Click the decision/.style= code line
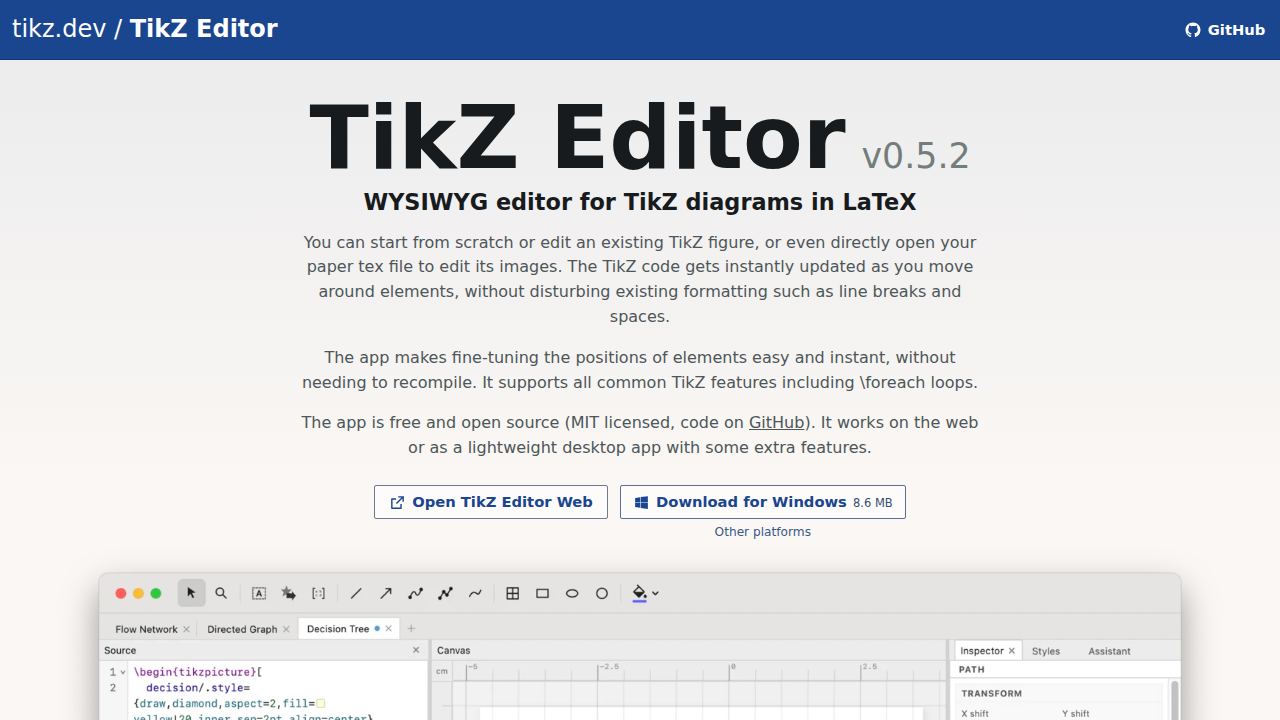Image resolution: width=1280 pixels, height=720 pixels. tap(198, 688)
